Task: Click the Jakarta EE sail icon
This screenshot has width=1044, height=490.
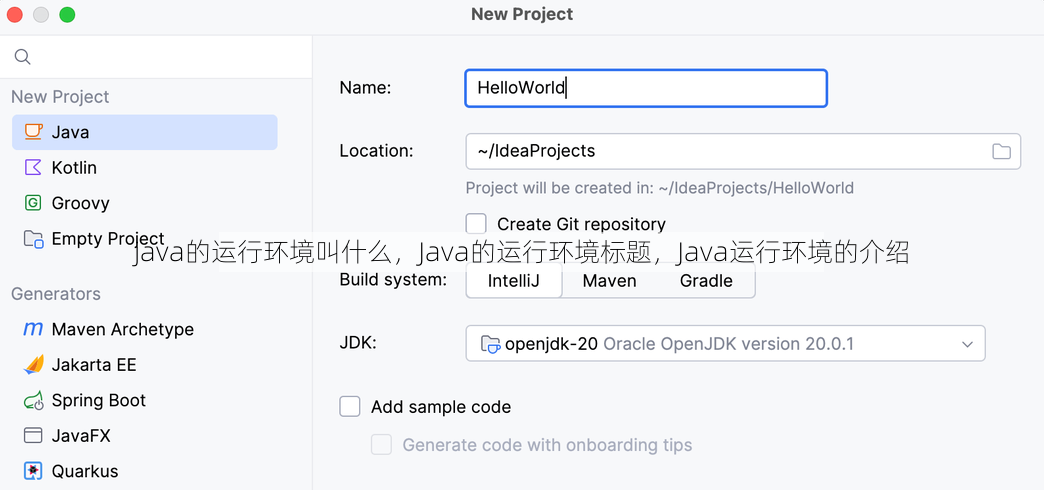Action: coord(33,364)
